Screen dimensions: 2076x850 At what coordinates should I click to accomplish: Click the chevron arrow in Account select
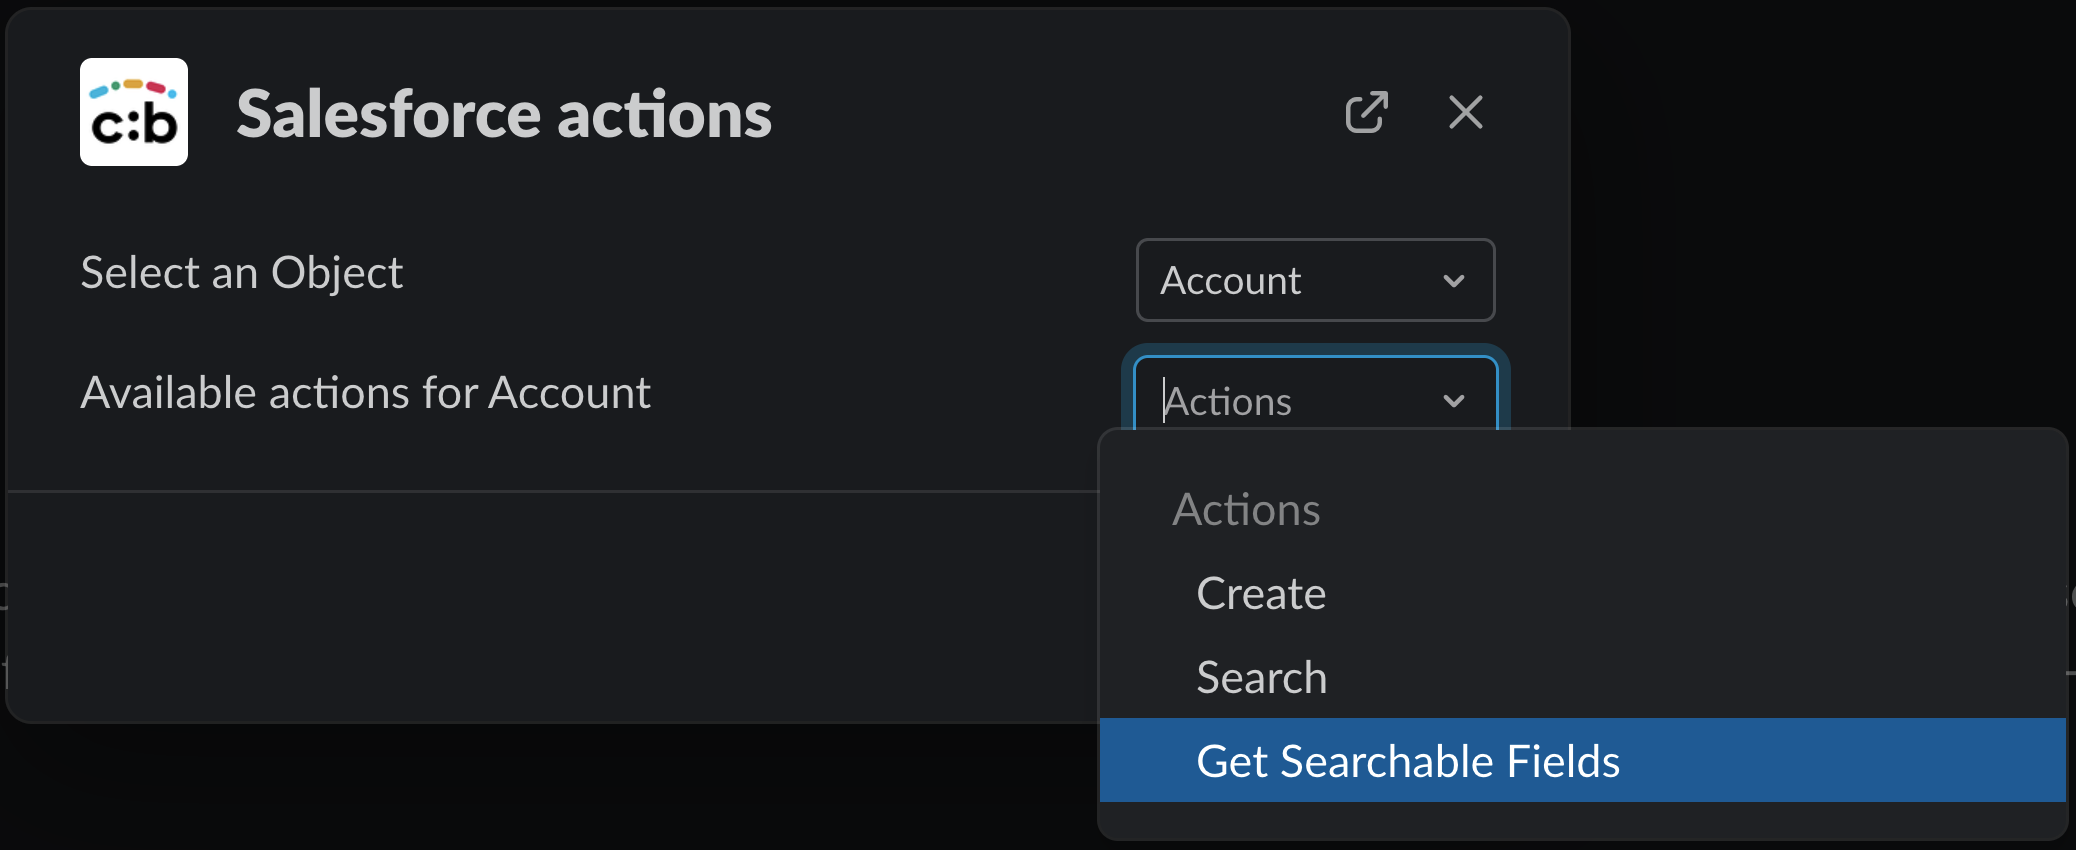pos(1453,281)
